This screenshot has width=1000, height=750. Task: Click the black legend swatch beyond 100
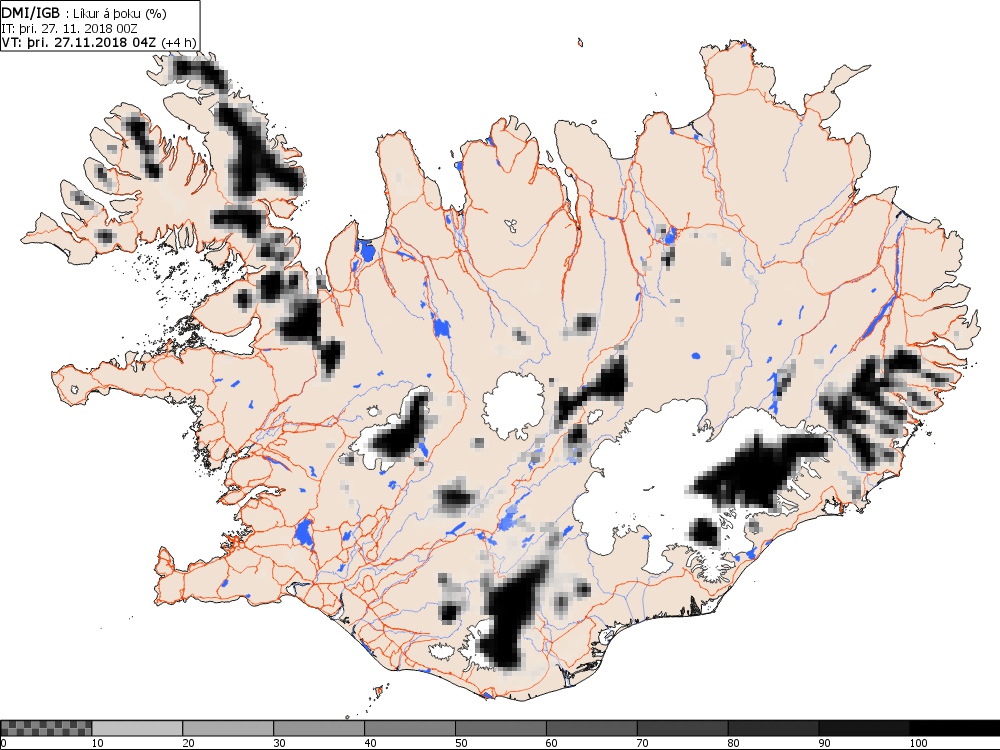[x=955, y=728]
